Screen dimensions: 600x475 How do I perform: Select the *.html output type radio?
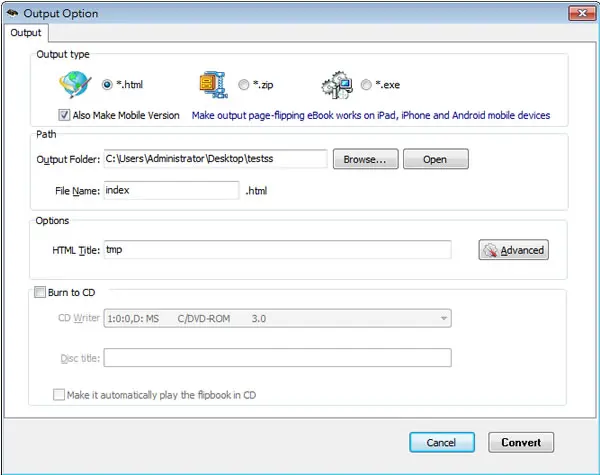[x=107, y=85]
